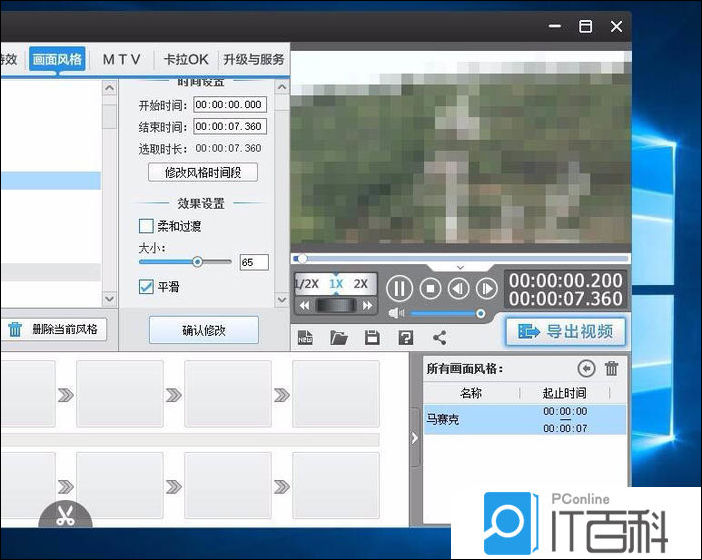Open the 卡拉OK tab
Screen dimensions: 702x560
tap(186, 59)
